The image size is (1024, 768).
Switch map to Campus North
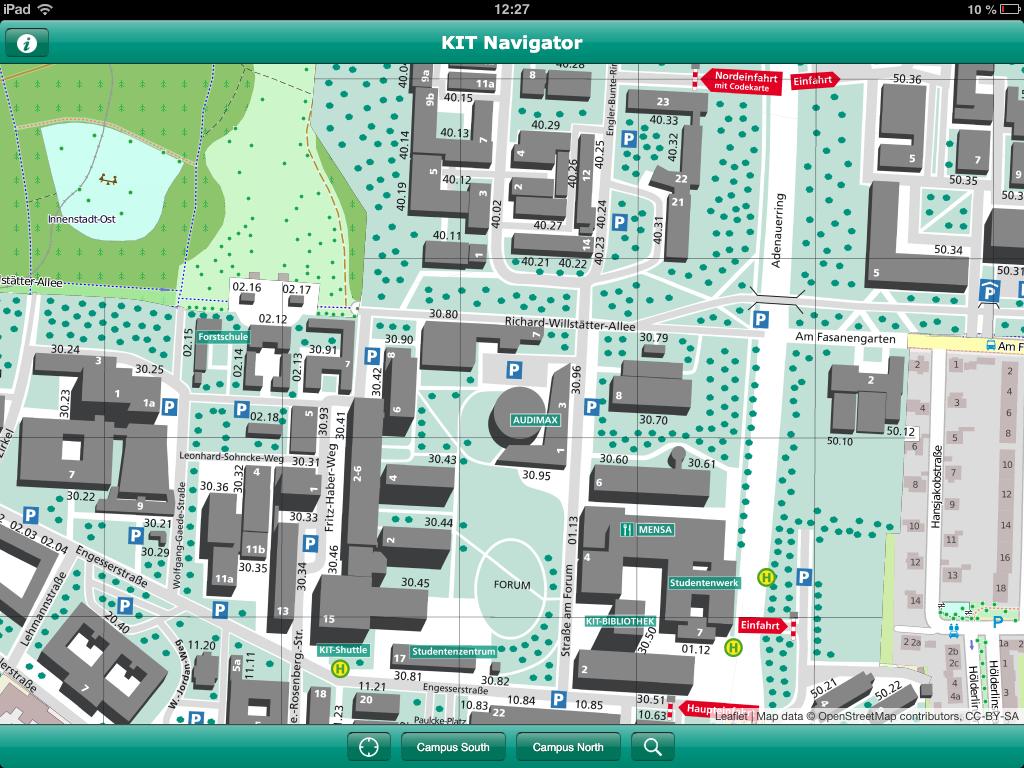point(567,747)
